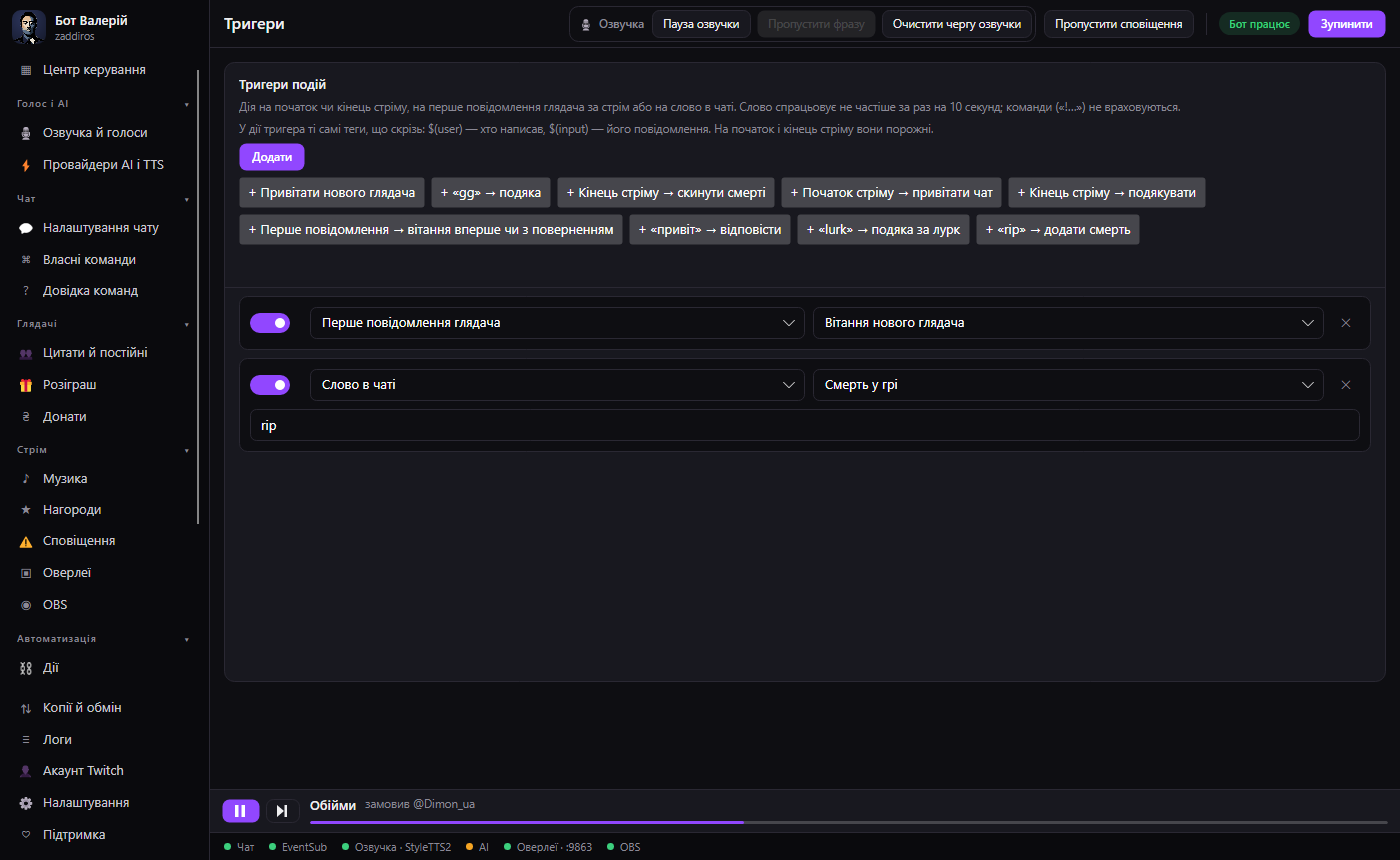This screenshot has height=860, width=1400.
Task: Click the question mark icon for Довідка команд
Action: click(x=26, y=291)
